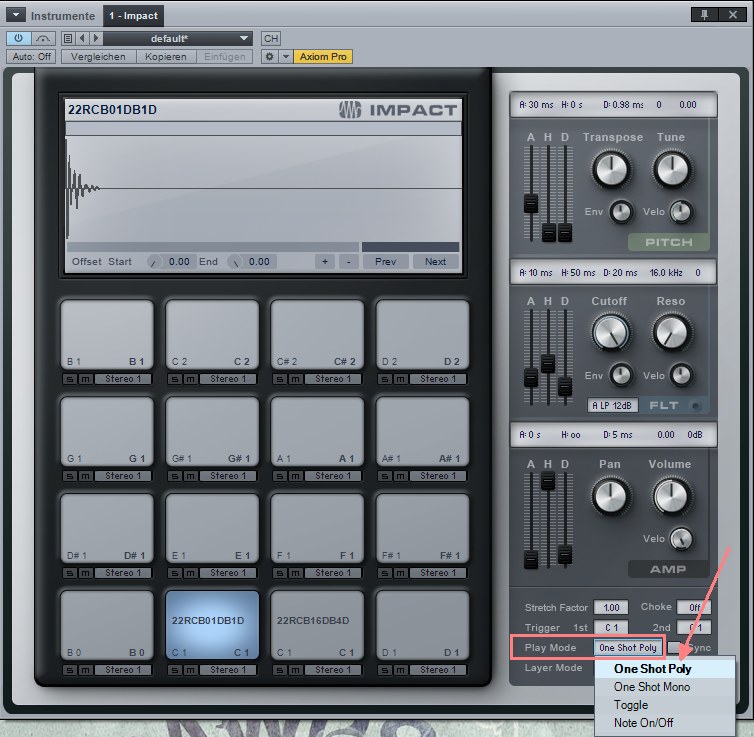Image resolution: width=754 pixels, height=737 pixels.
Task: Click the Auto: Off button
Action: pyautogui.click(x=32, y=57)
